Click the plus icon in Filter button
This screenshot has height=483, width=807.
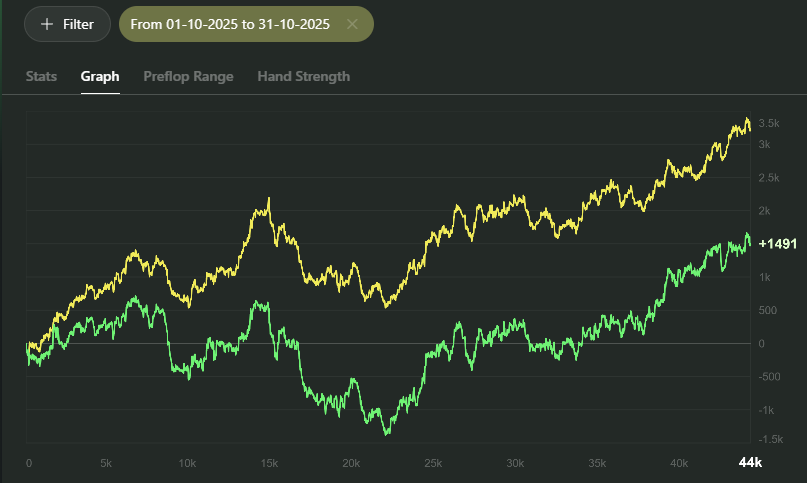point(46,24)
